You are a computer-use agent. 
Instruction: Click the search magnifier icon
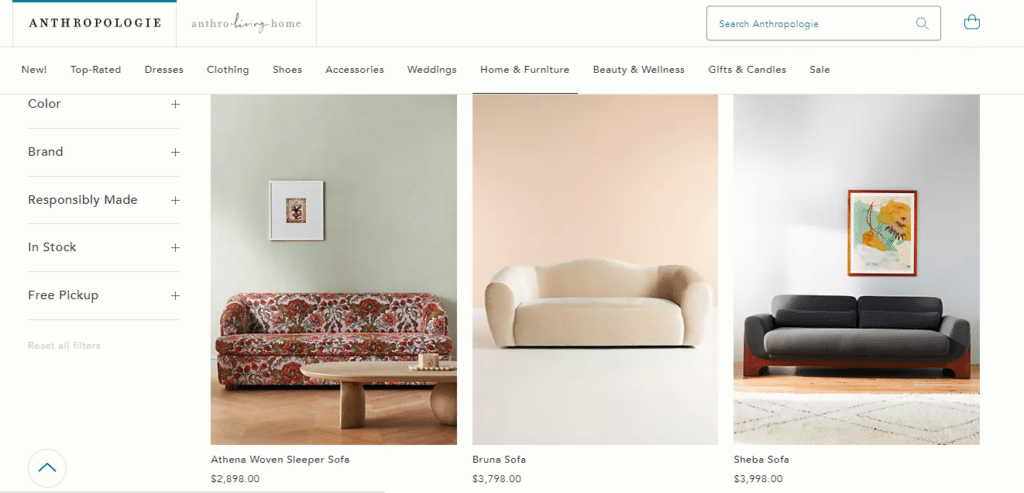(921, 24)
